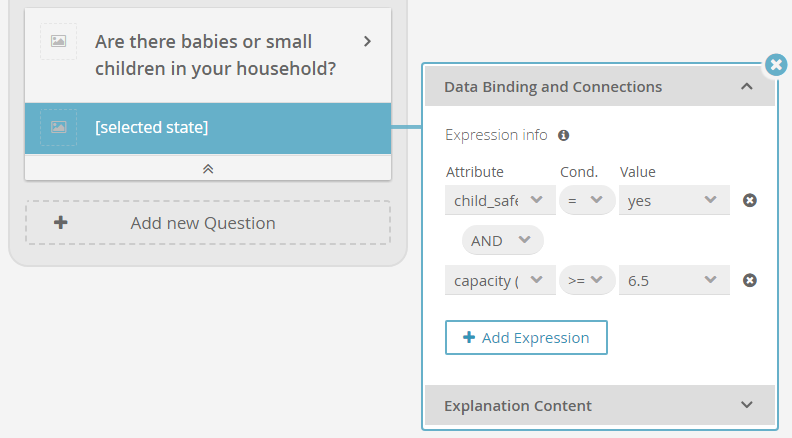Open the babies or small children question arrow
This screenshot has width=792, height=438.
point(368,41)
